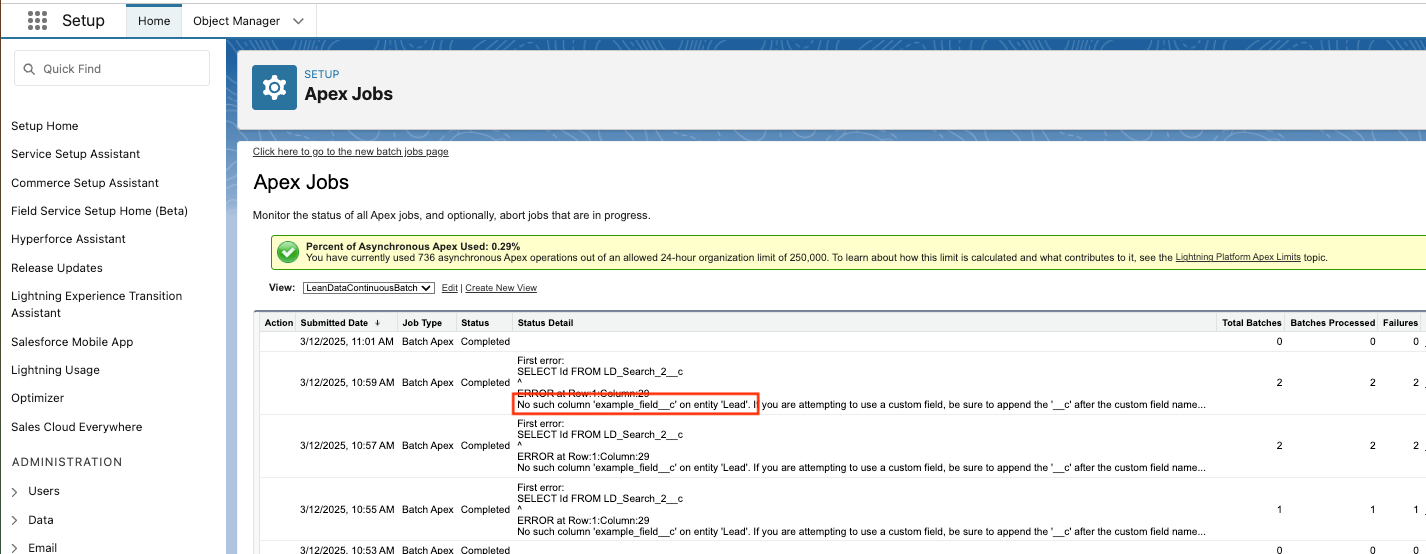Click the Batches Processed column header
The image size is (1426, 554).
[1333, 323]
